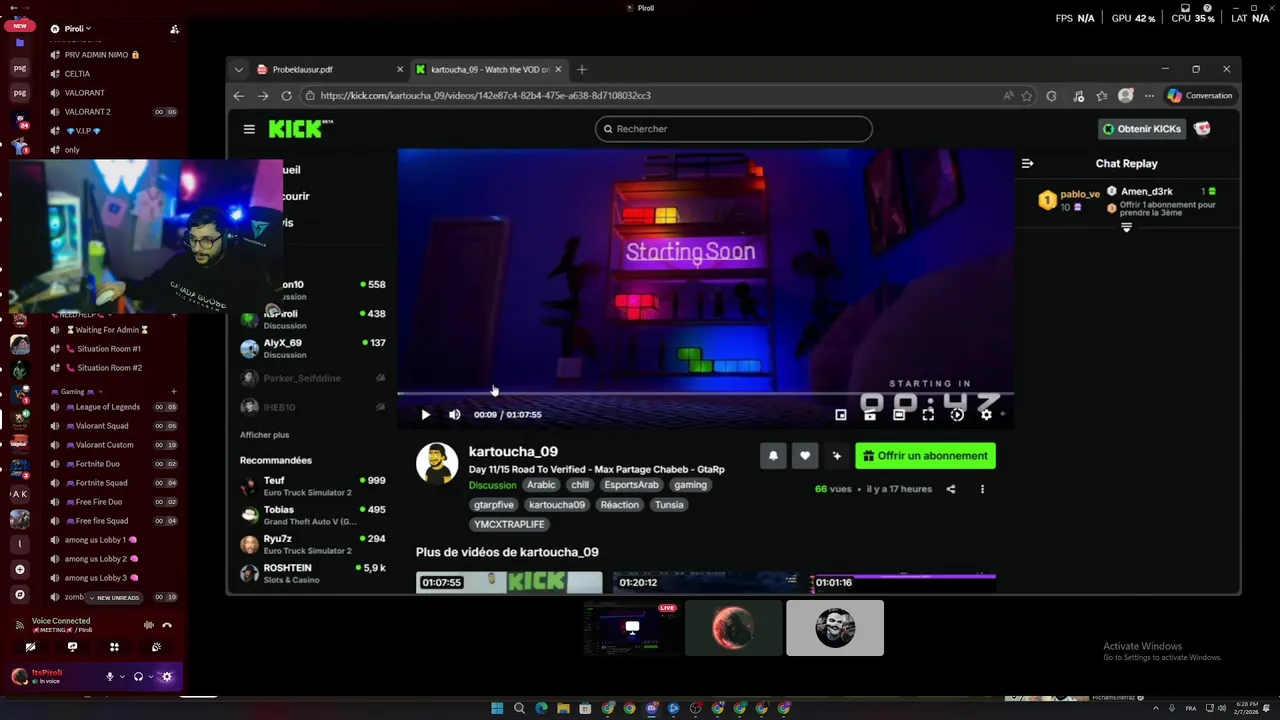Expand the chat leaderboard chevron
The height and width of the screenshot is (720, 1280).
tap(1126, 228)
